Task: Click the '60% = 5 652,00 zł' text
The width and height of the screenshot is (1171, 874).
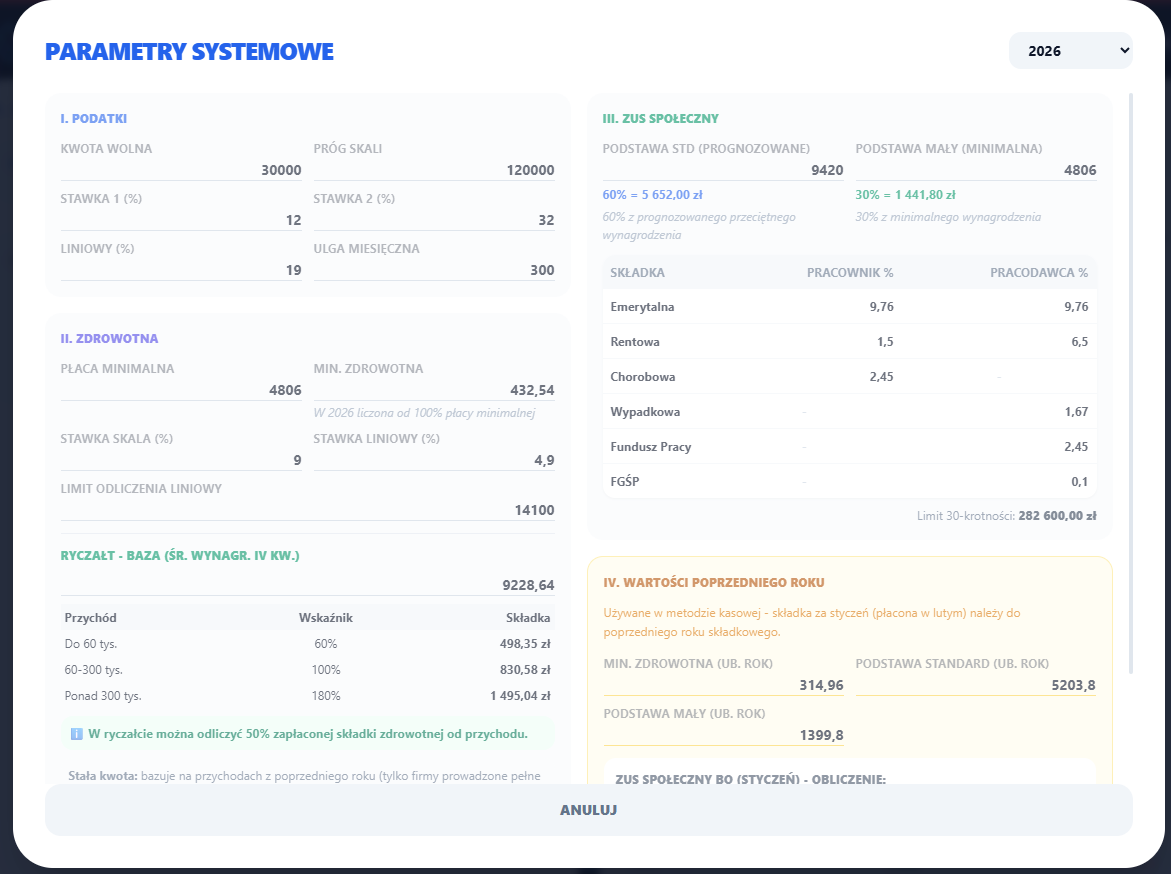Action: pyautogui.click(x=653, y=195)
